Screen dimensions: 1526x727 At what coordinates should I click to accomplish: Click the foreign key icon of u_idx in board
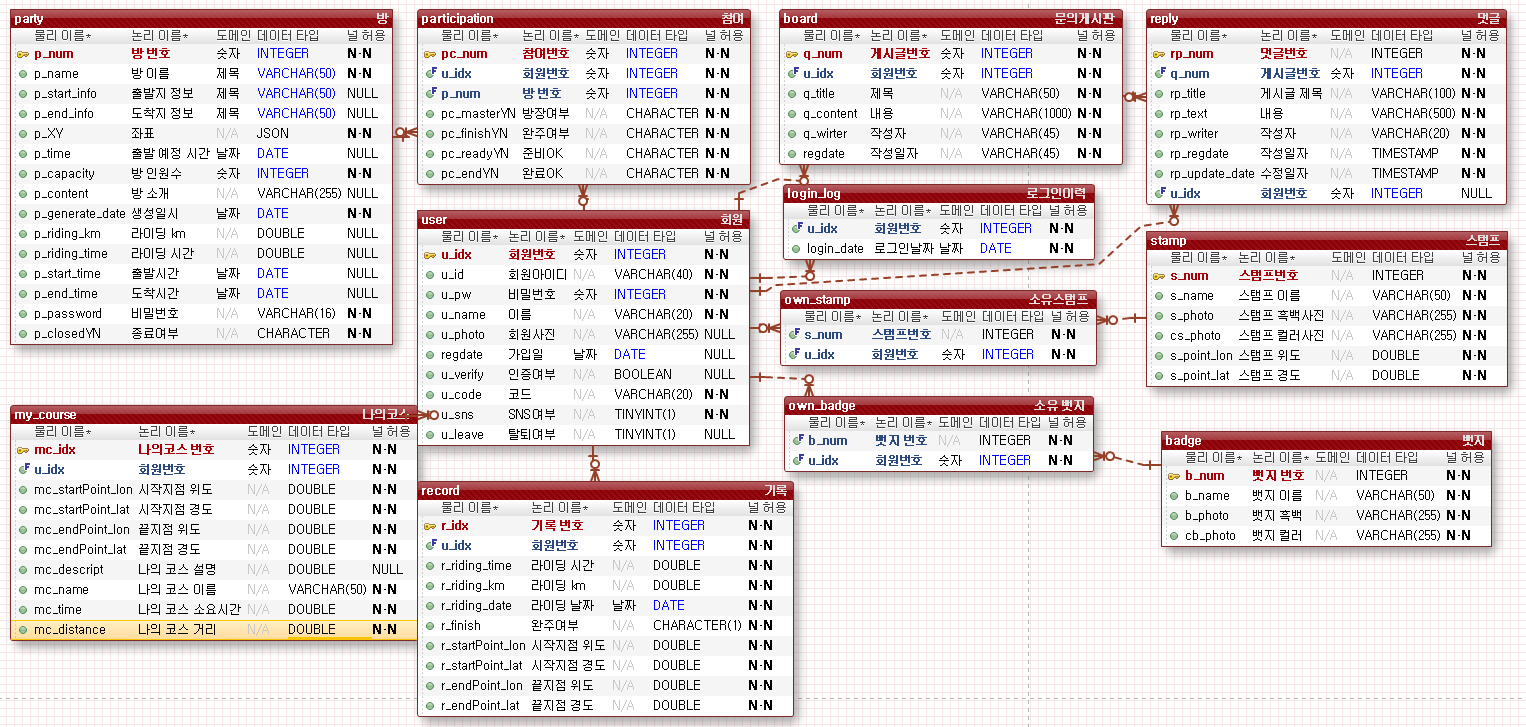pos(793,73)
